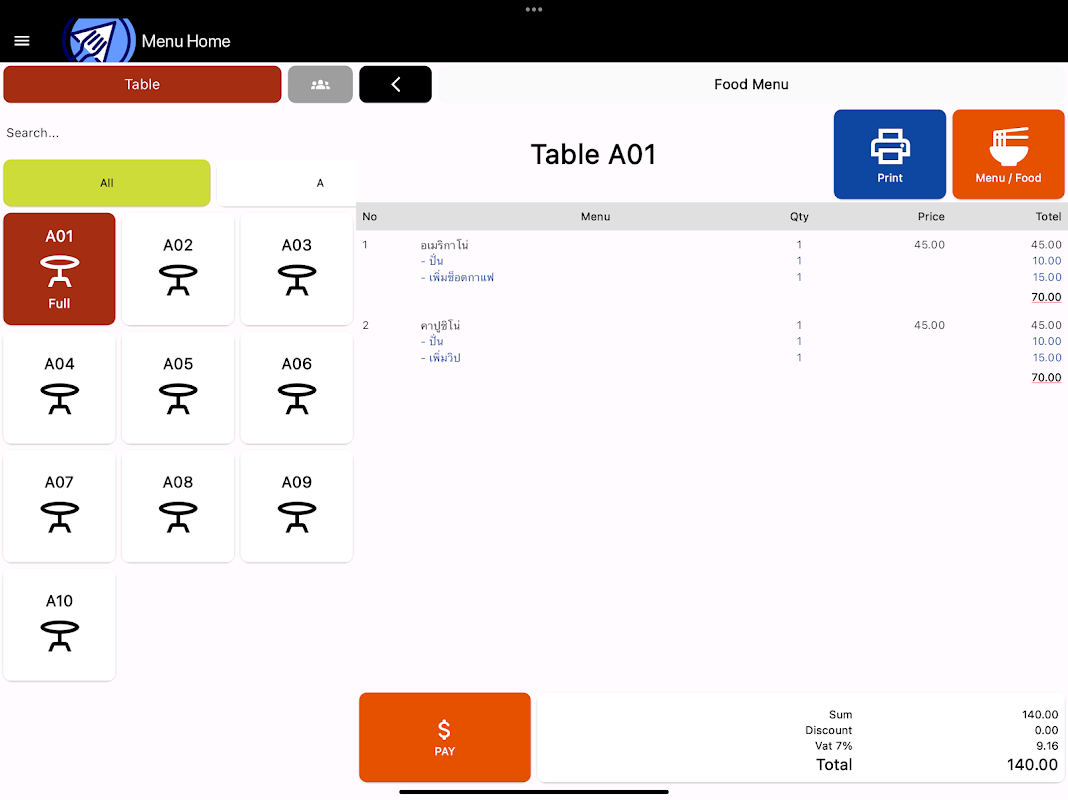Click the No column header
Viewport: 1068px width, 800px height.
370,217
